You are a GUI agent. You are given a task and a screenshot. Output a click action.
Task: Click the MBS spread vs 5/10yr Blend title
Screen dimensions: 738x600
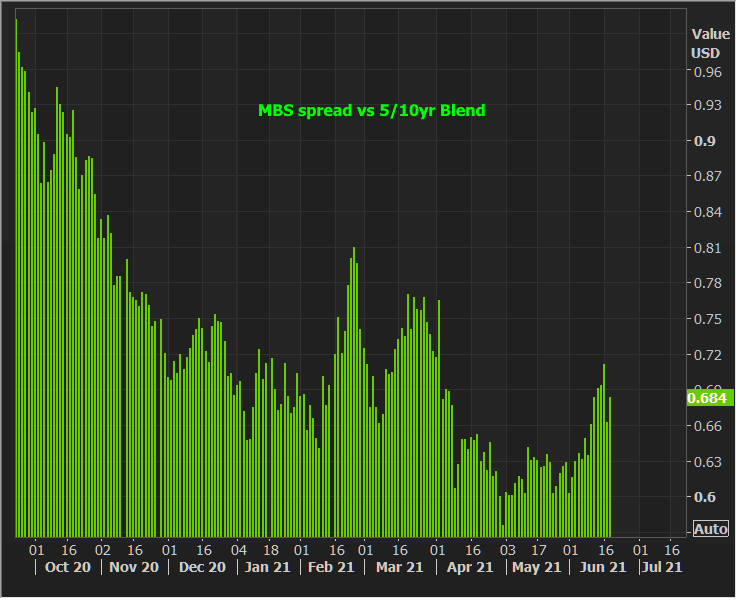[x=372, y=110]
